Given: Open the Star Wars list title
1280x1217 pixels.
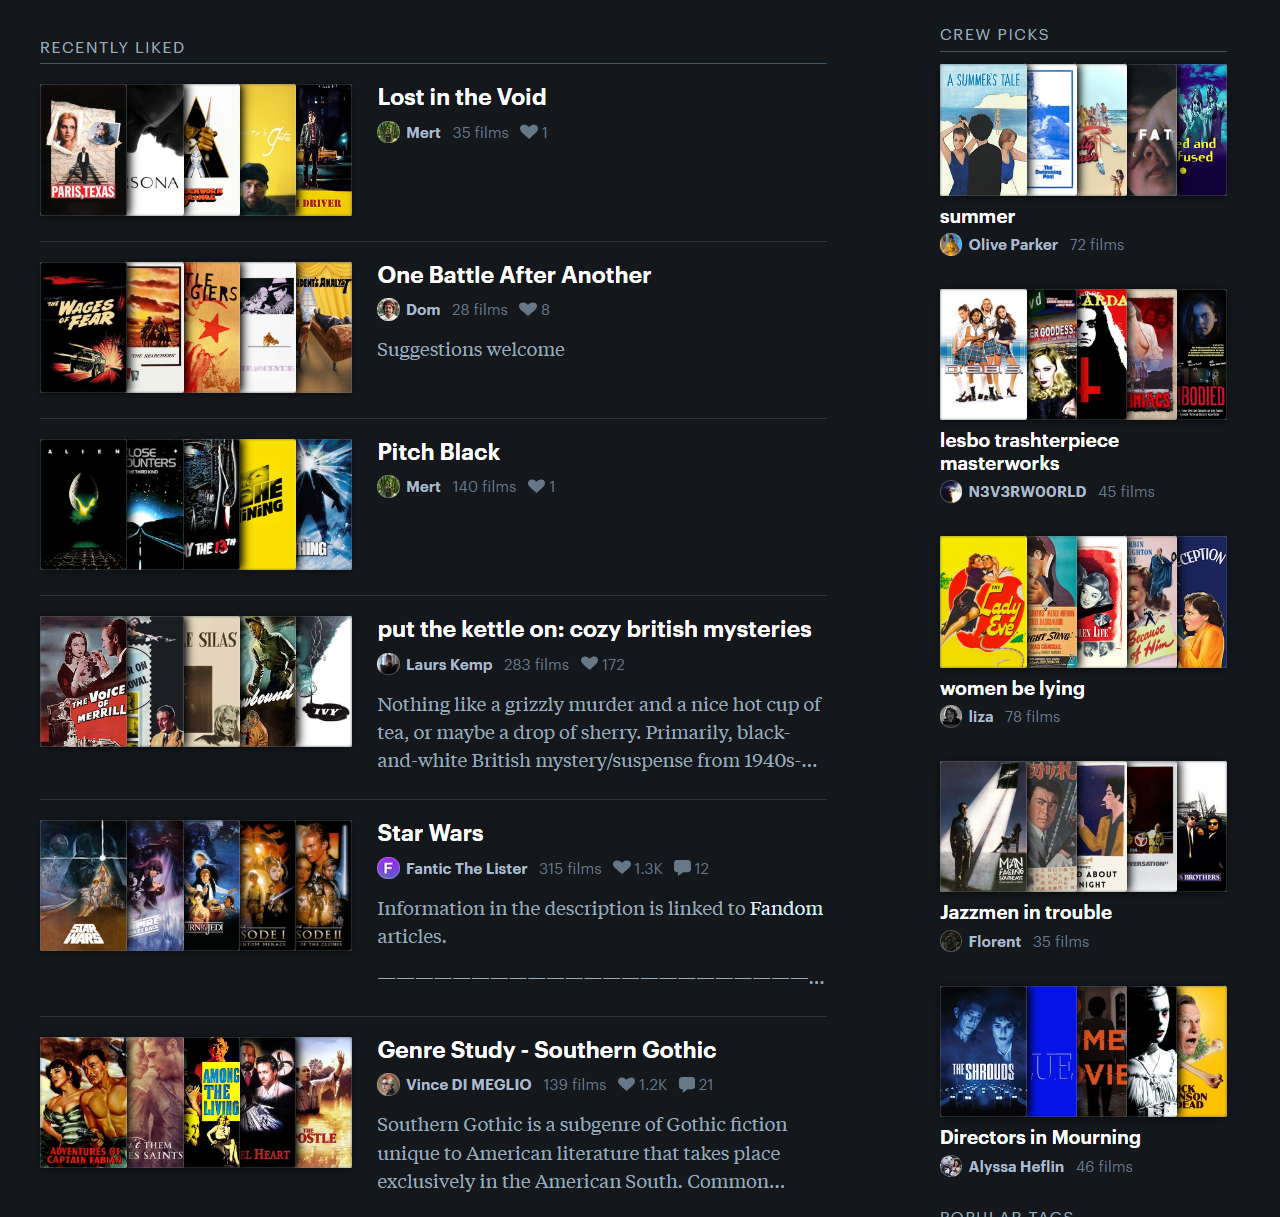Looking at the screenshot, I should pyautogui.click(x=430, y=833).
